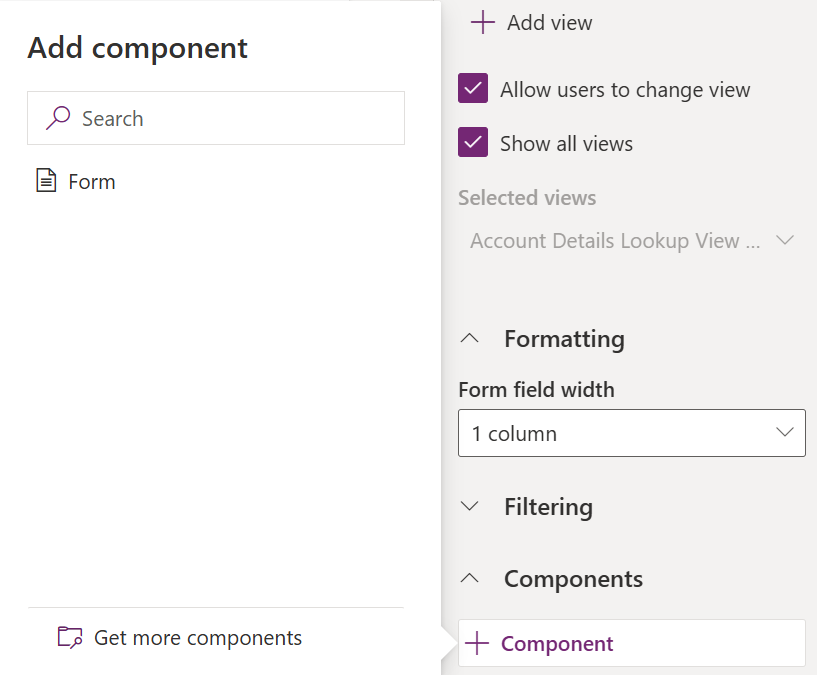This screenshot has width=817, height=675.
Task: Focus the Search input field
Action: pos(230,118)
